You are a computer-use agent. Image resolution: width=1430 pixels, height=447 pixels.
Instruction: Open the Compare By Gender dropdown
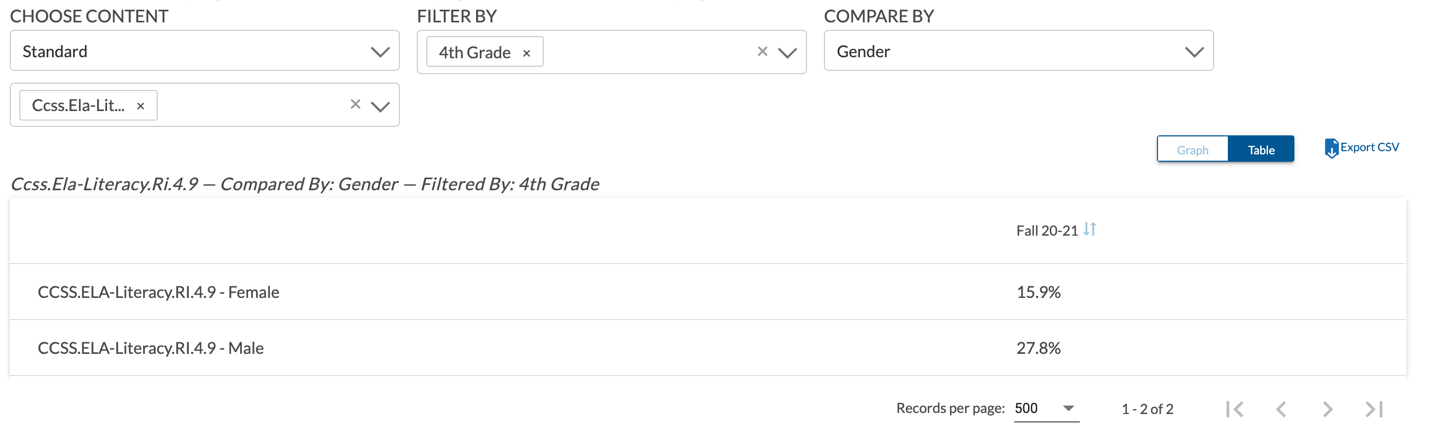(1019, 51)
